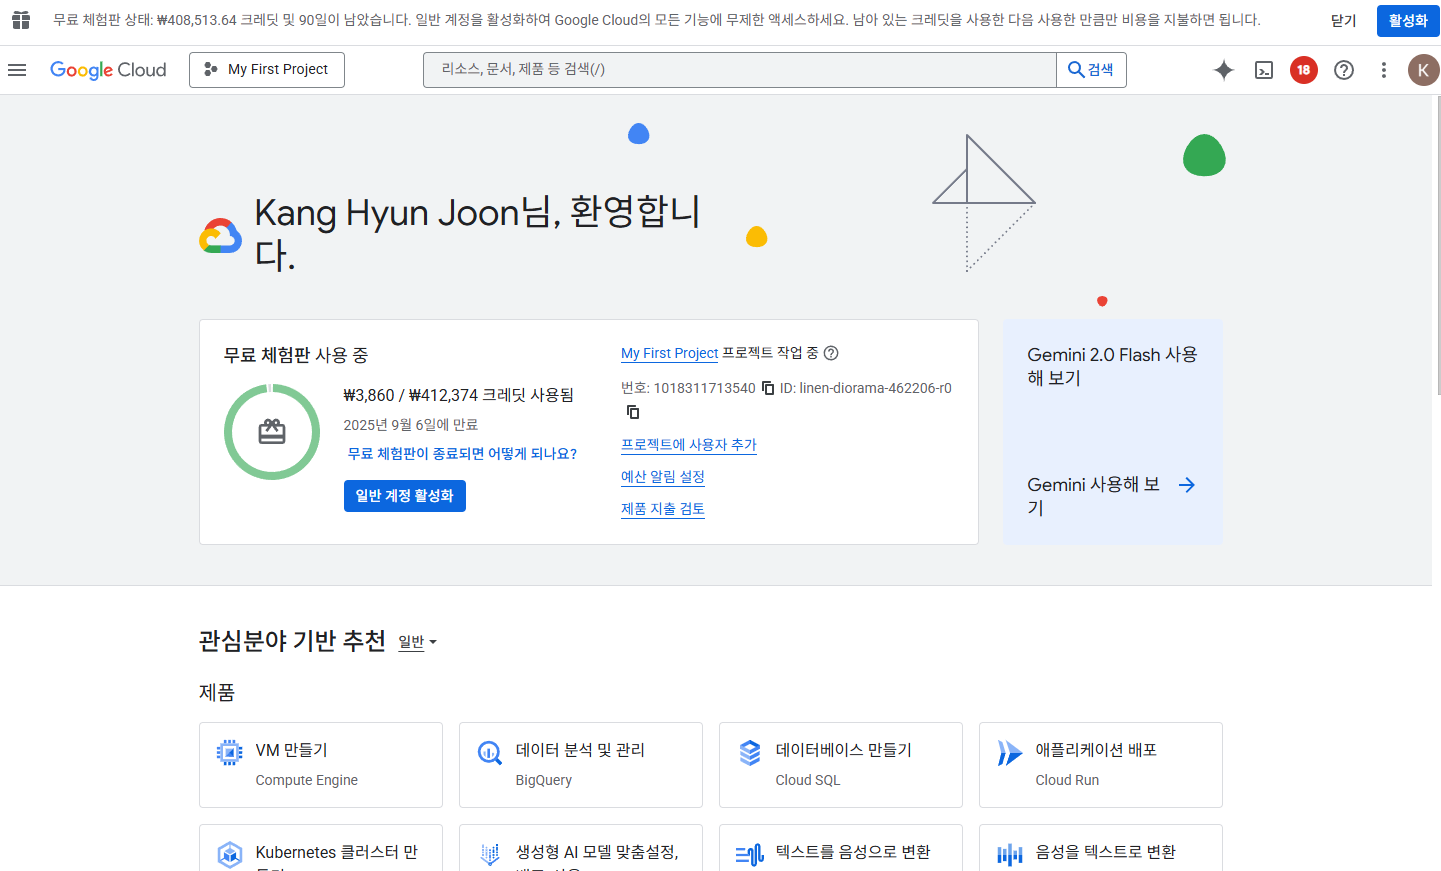The height and width of the screenshot is (871, 1441).
Task: Open the Gemini 2.0 Flash 사용해 보기 card
Action: pos(1113,432)
